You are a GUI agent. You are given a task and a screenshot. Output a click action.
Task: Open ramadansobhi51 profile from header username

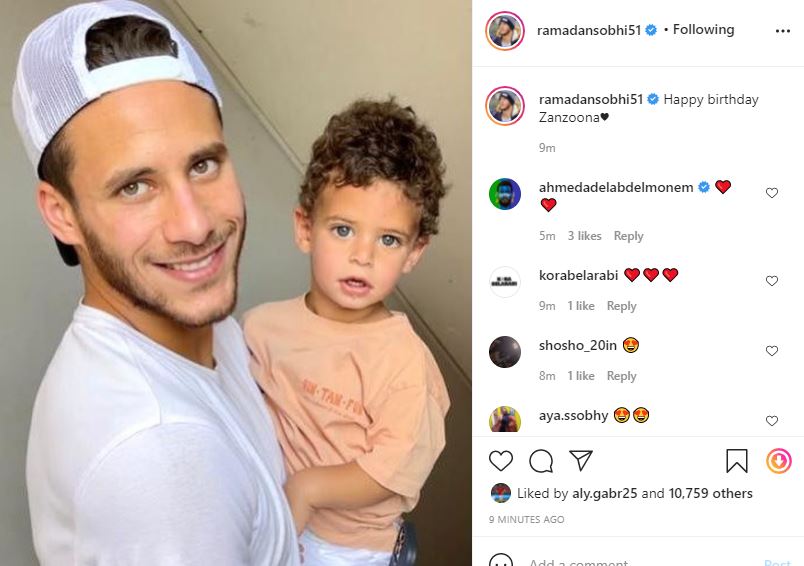pos(589,30)
